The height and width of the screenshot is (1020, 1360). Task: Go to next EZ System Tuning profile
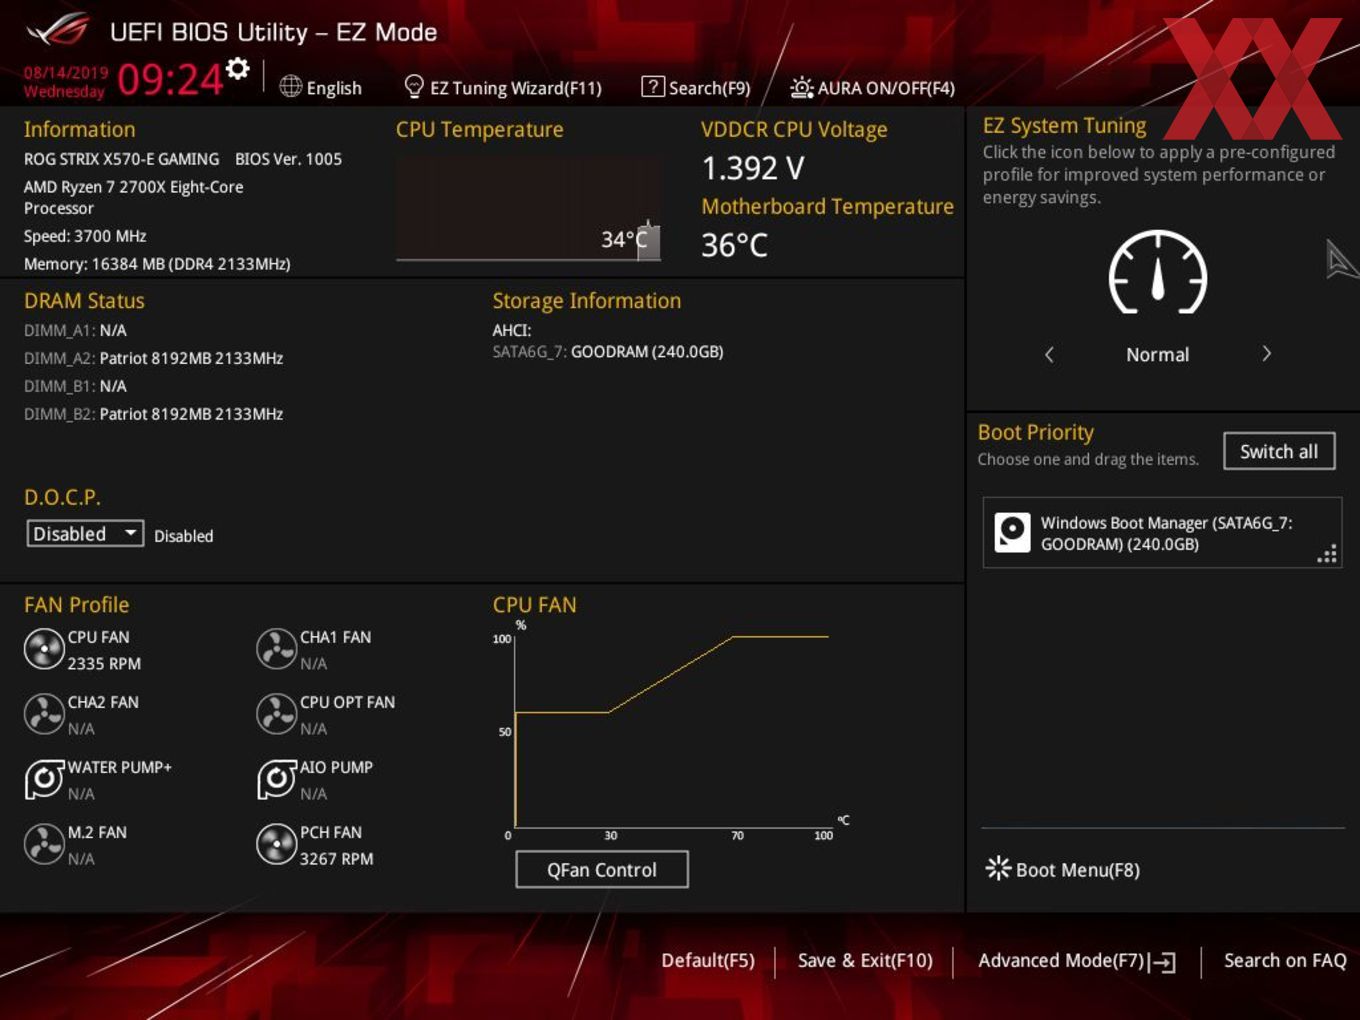click(1266, 354)
